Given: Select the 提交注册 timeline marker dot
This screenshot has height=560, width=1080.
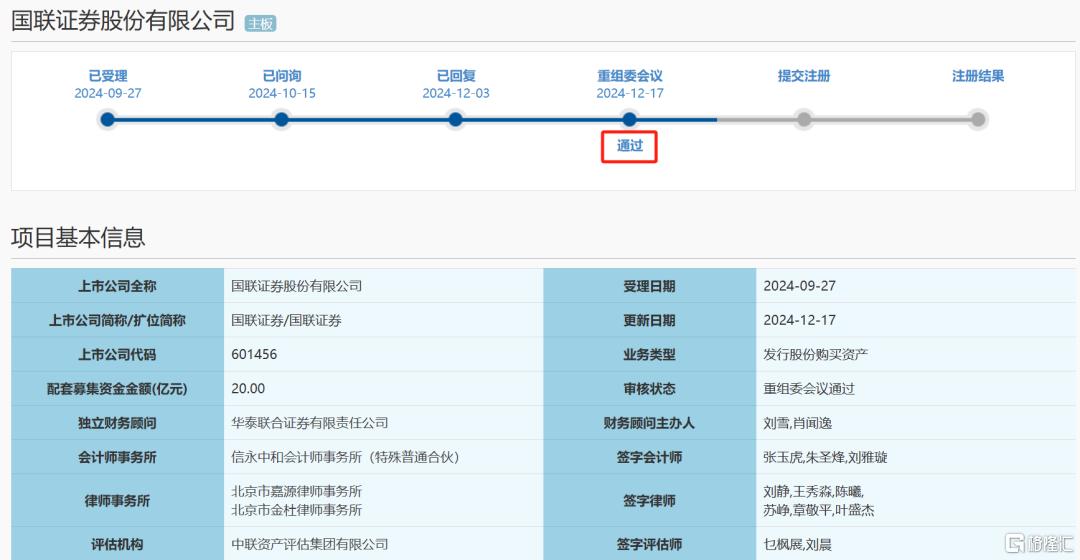Looking at the screenshot, I should point(804,120).
